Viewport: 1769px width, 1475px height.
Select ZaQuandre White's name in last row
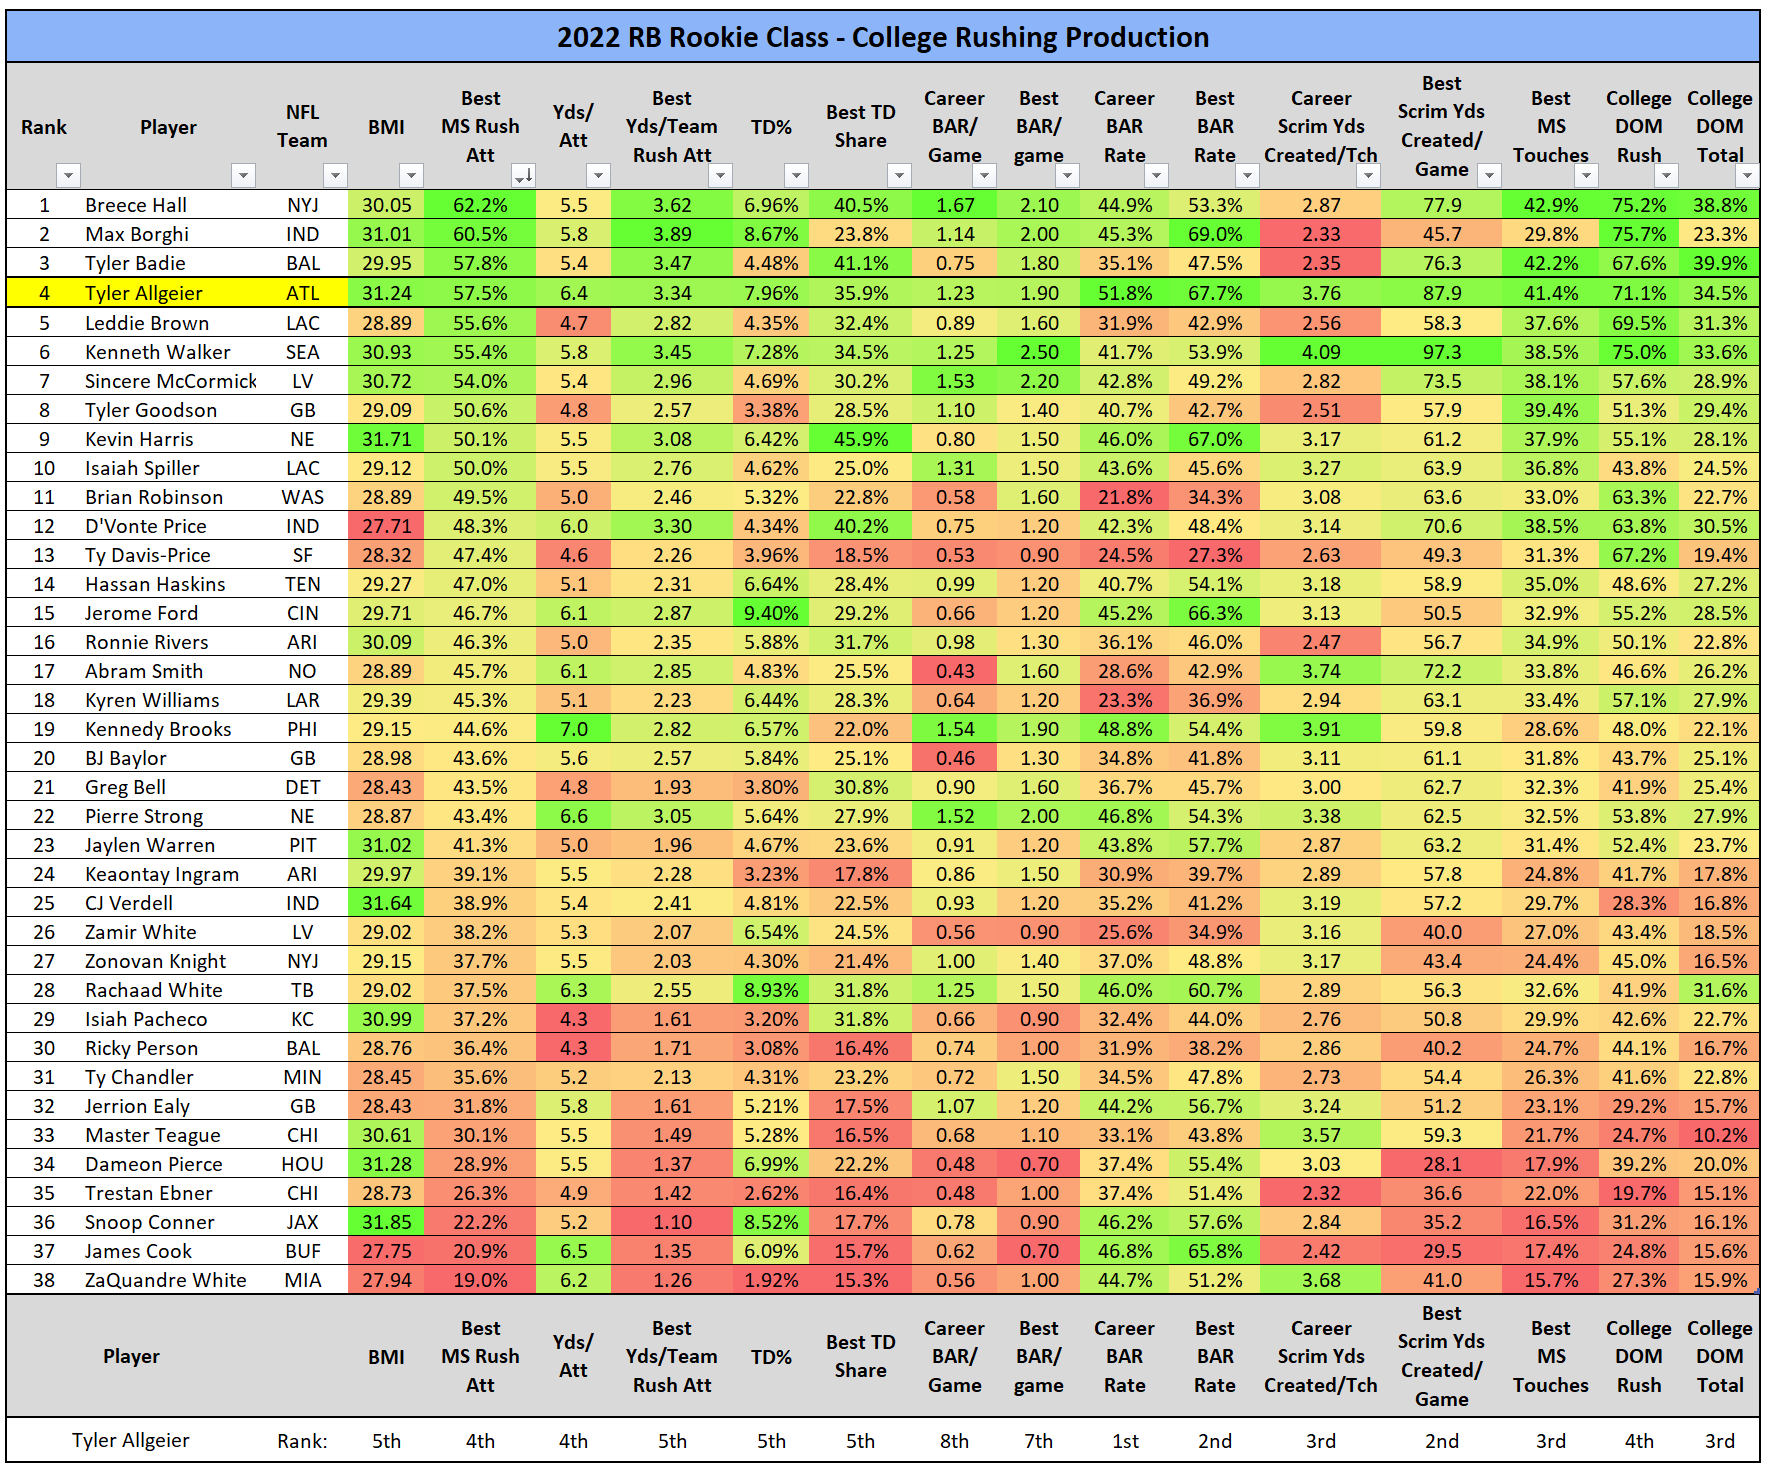(x=165, y=1280)
